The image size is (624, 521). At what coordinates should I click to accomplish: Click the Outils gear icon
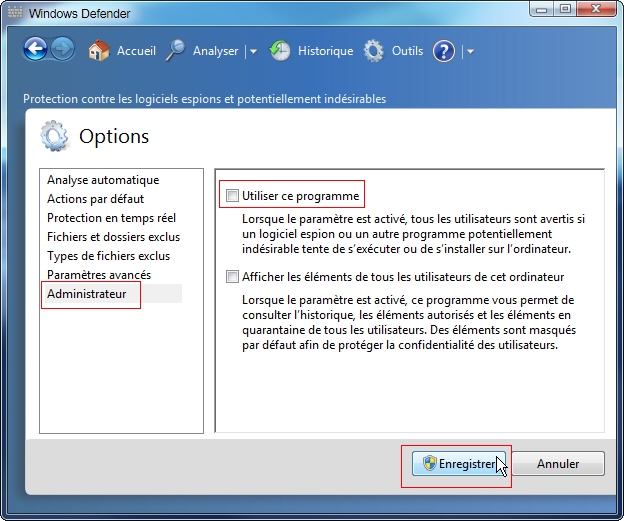pos(374,51)
